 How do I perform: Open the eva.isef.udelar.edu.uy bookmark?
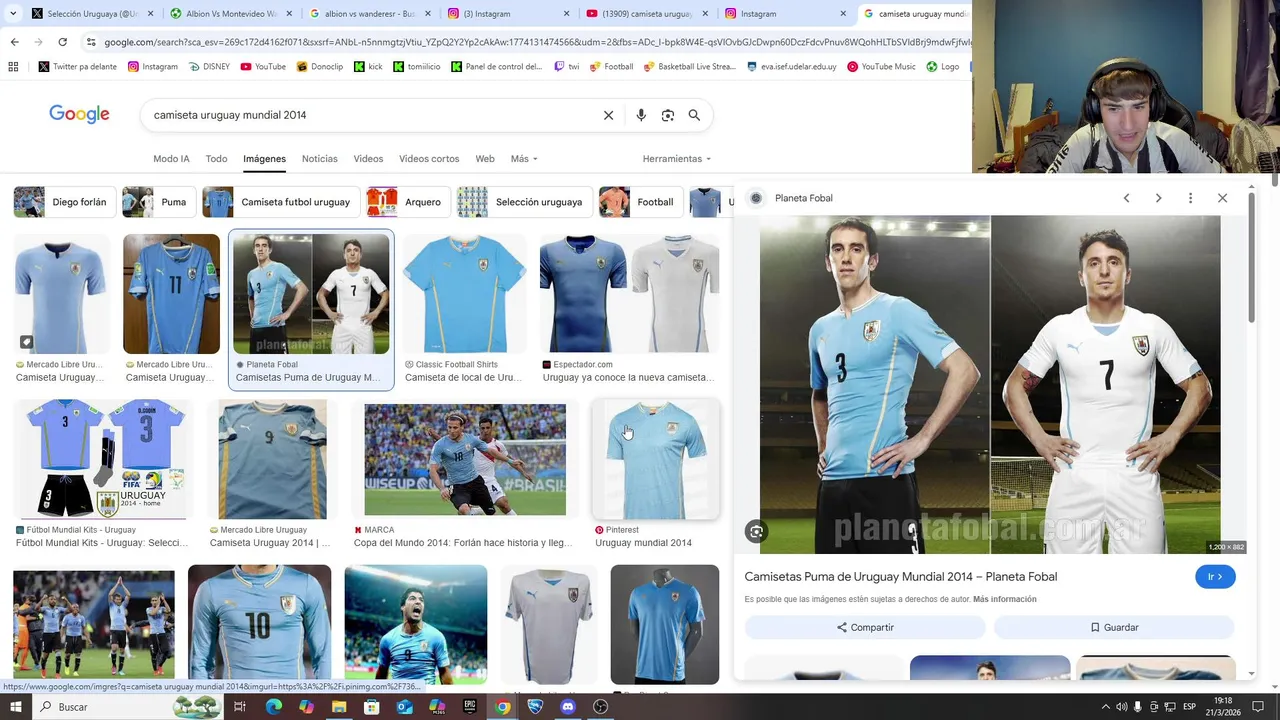[791, 67]
